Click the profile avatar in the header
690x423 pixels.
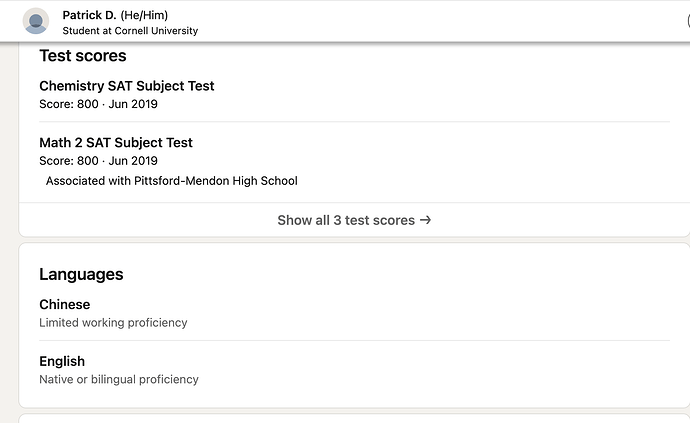point(36,21)
